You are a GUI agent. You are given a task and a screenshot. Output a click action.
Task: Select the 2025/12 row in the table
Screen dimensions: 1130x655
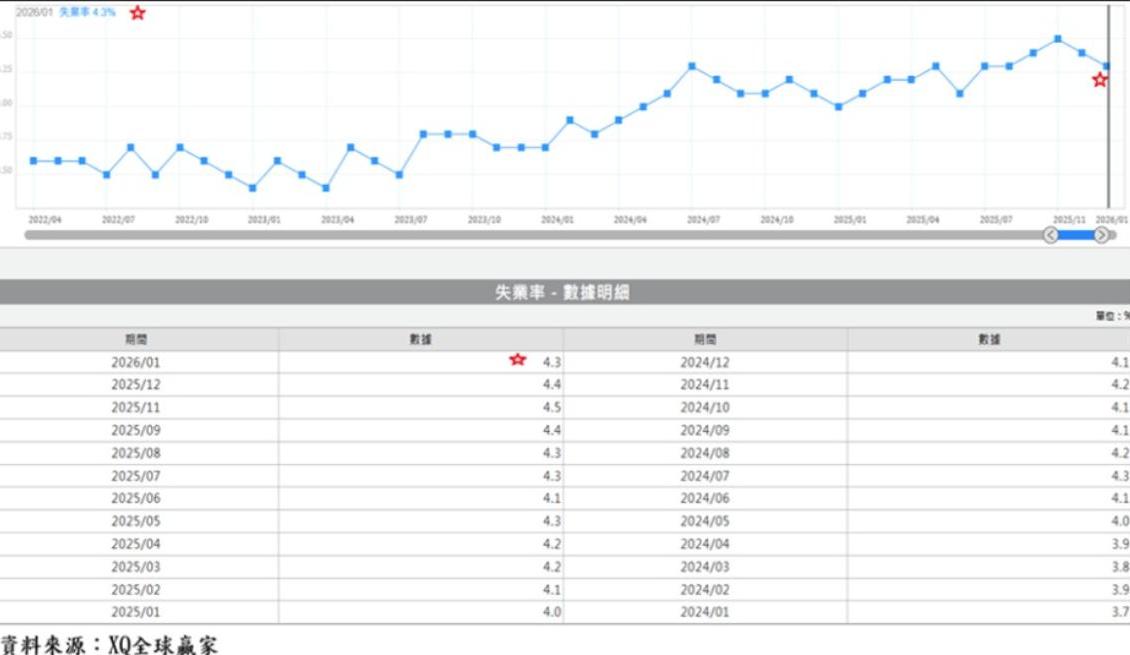click(x=136, y=385)
